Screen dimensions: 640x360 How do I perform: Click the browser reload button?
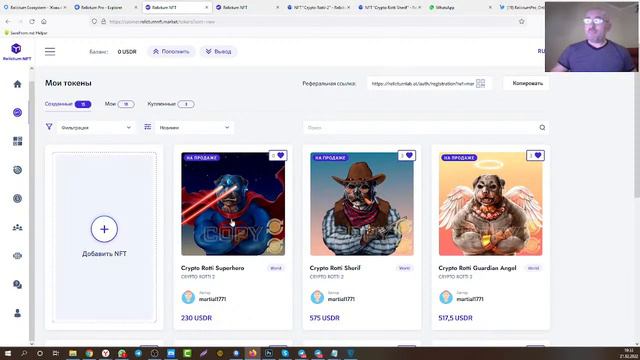[x=32, y=21]
